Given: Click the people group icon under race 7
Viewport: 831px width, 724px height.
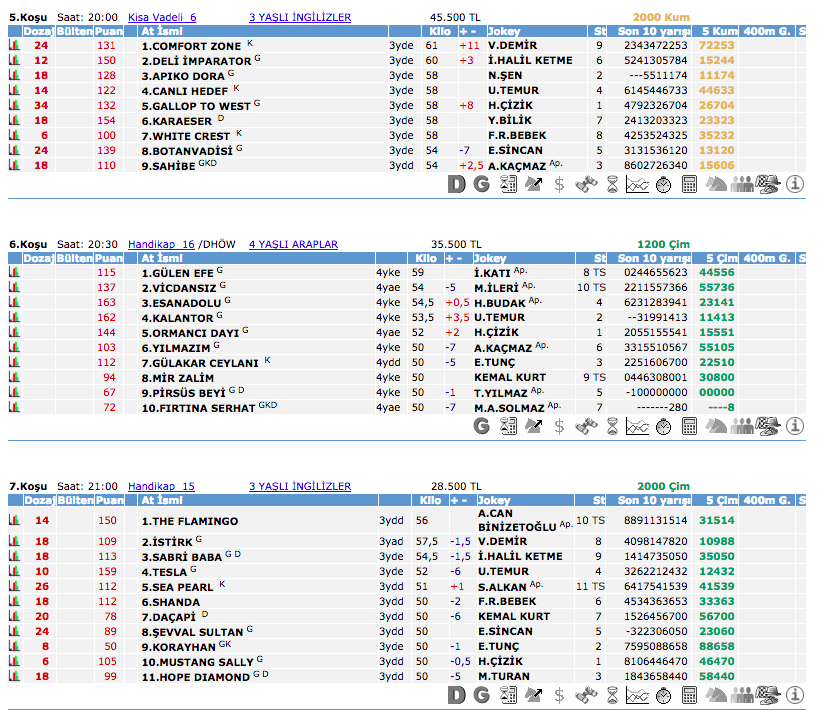Looking at the screenshot, I should [742, 694].
